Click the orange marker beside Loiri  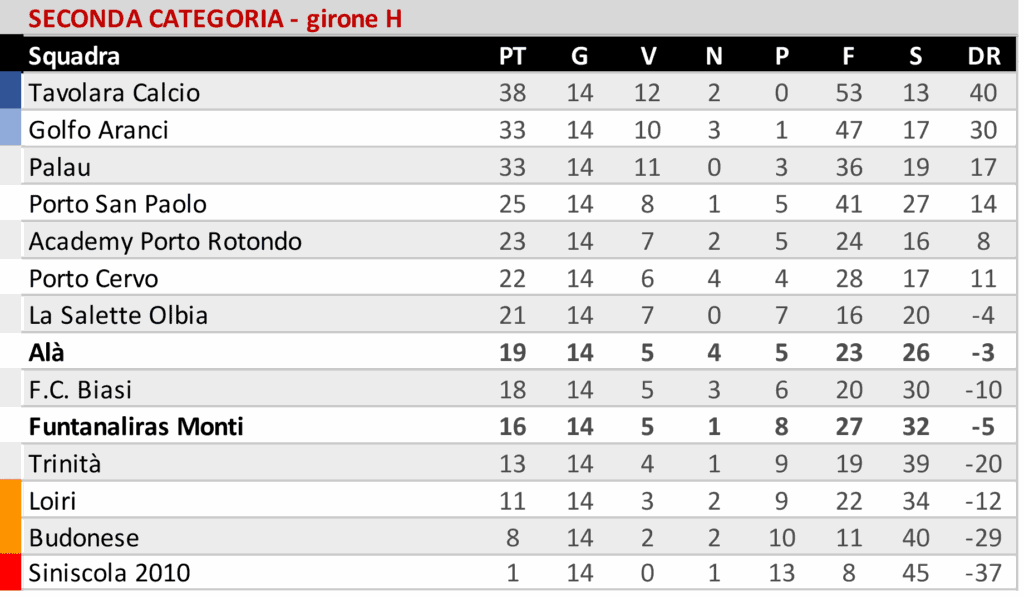pos(11,500)
